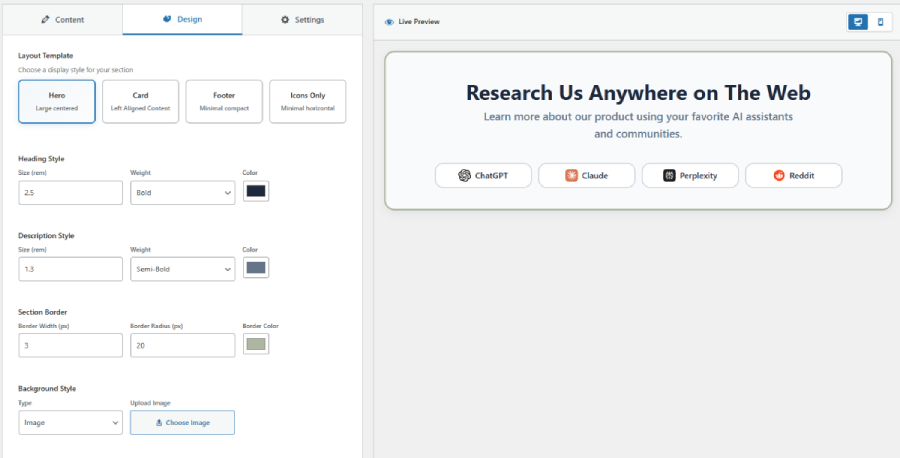This screenshot has height=458, width=900.
Task: Click the Choose Image upload button
Action: click(x=182, y=423)
